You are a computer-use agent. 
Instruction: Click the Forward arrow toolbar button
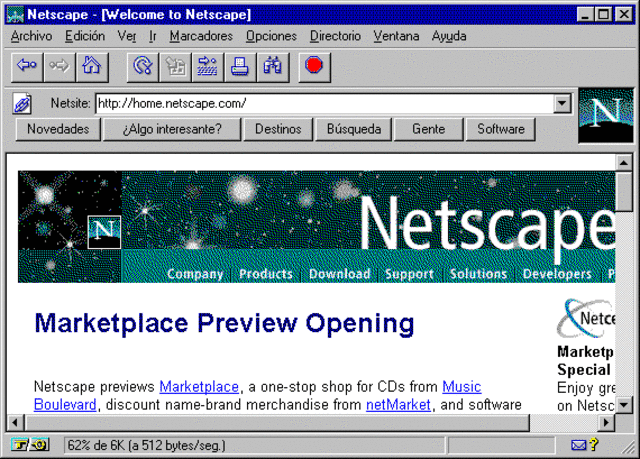60,67
